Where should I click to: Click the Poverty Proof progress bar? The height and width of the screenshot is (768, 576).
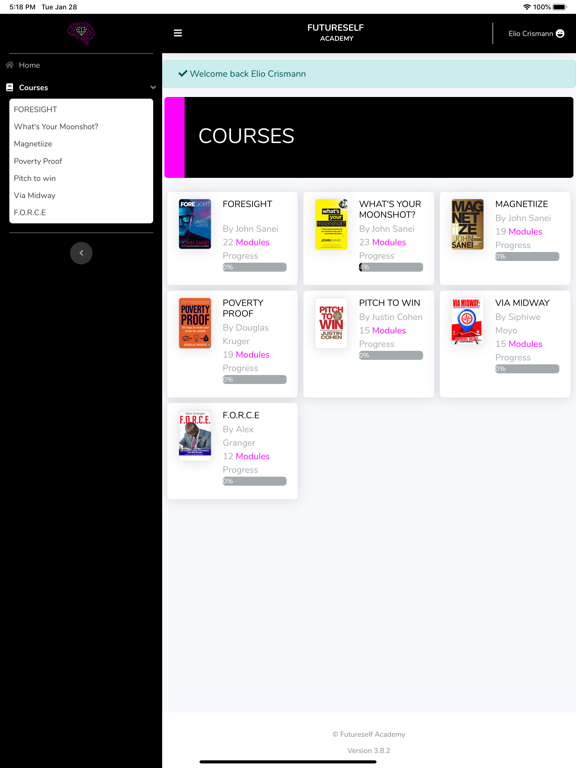click(254, 379)
